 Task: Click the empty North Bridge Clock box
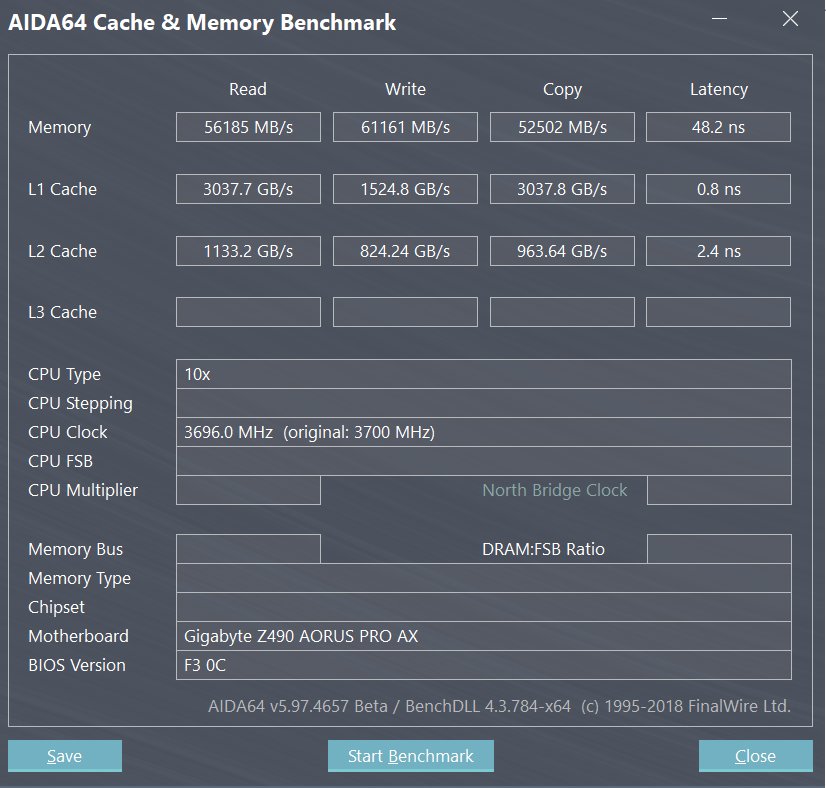click(718, 490)
